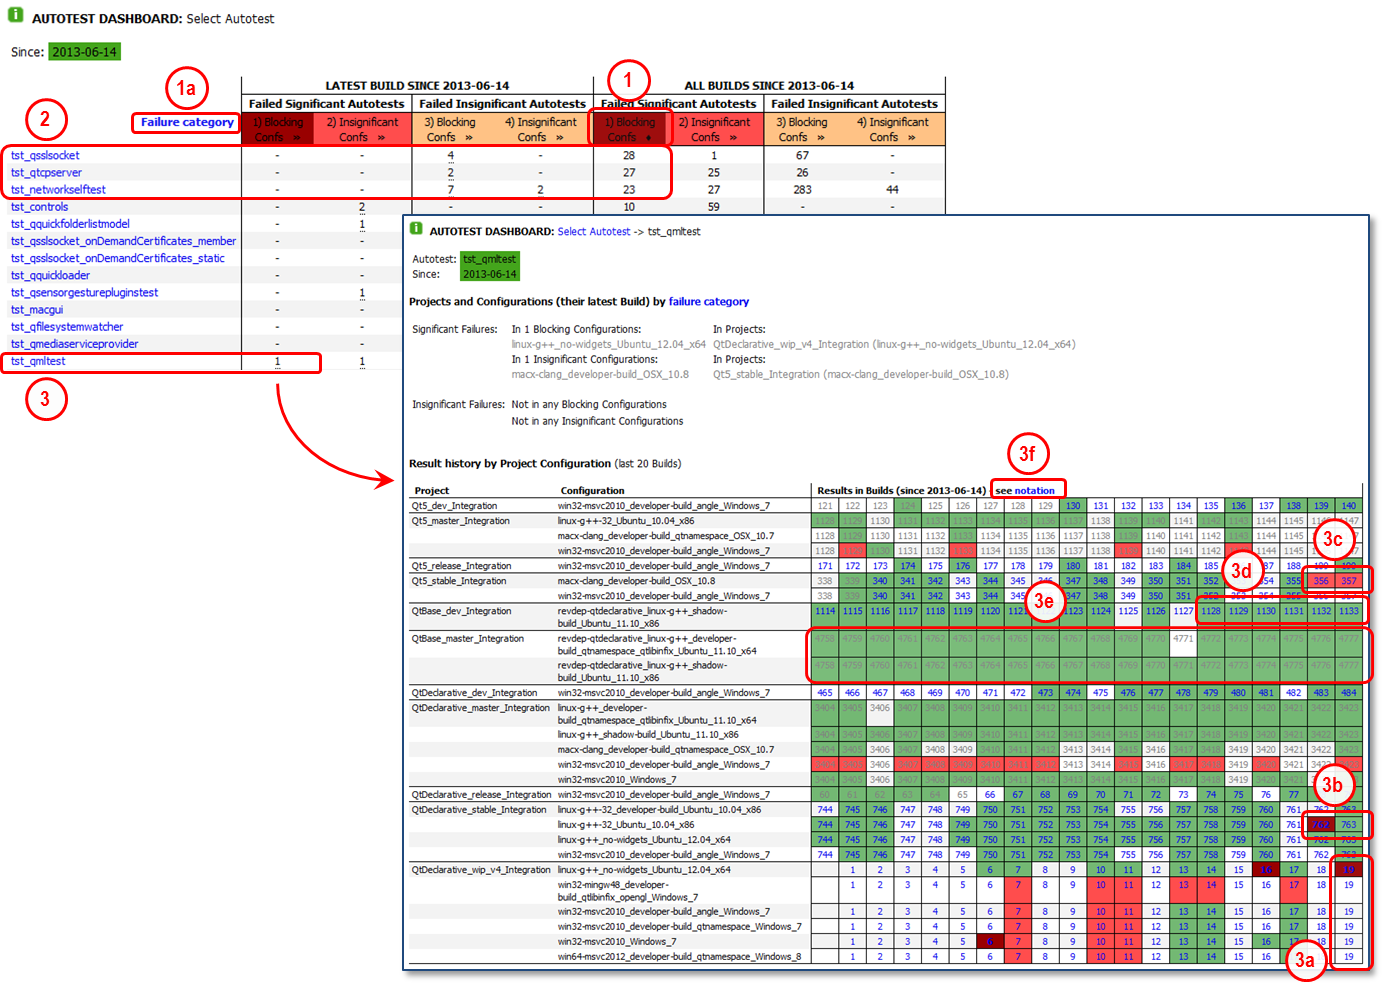Click the QtDeclarative_wip_v4_Integration project name in the history table
The width and height of the screenshot is (1397, 984).
click(481, 870)
